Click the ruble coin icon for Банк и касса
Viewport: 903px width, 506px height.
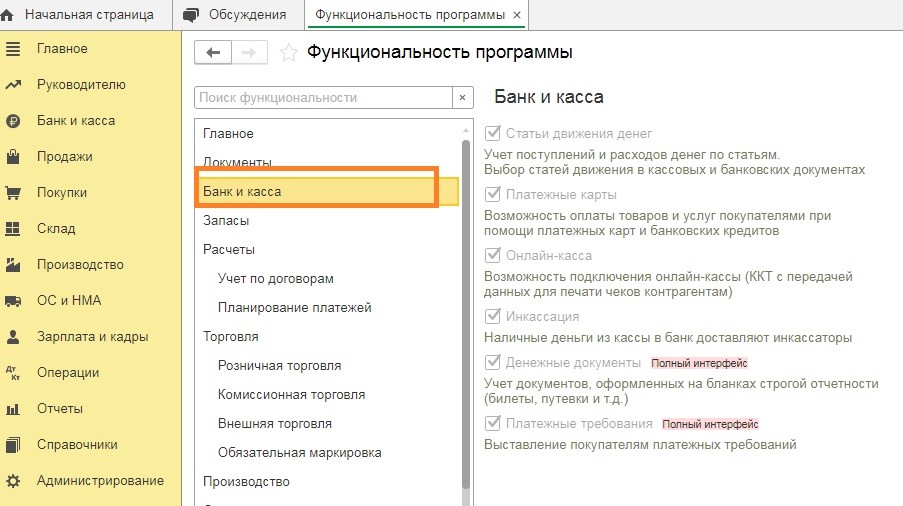pyautogui.click(x=13, y=121)
